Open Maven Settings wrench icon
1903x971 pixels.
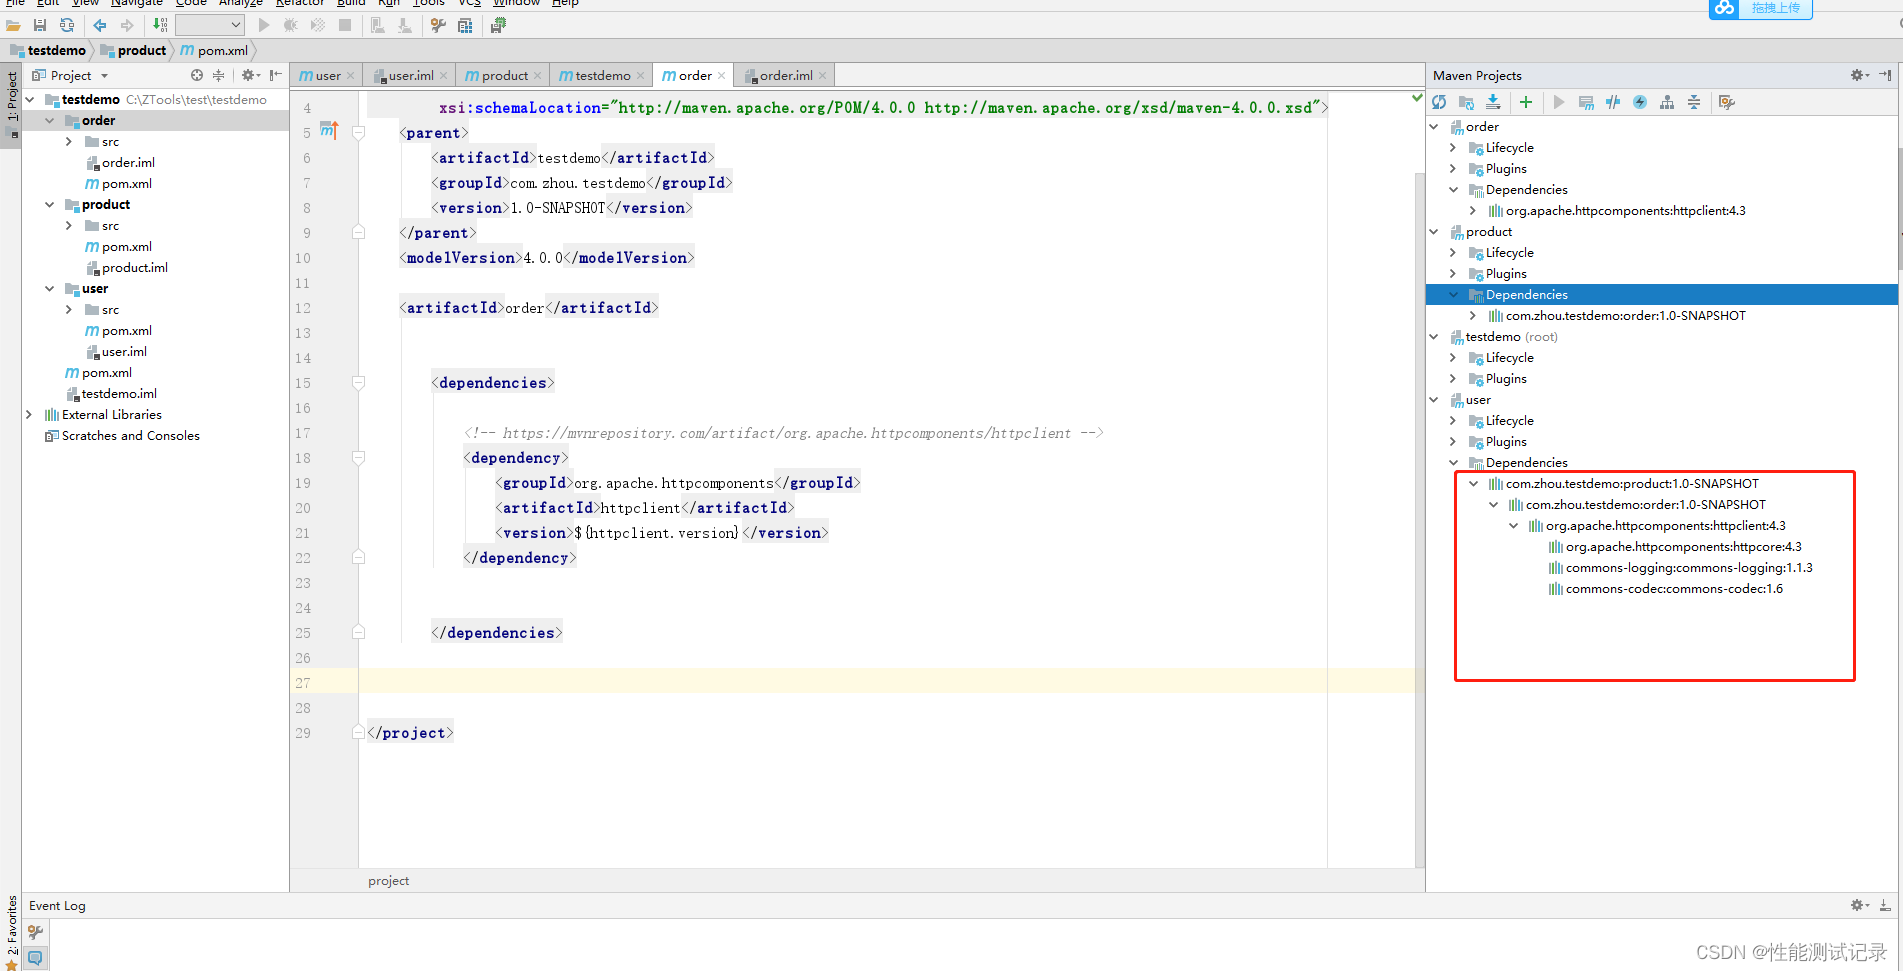pos(1726,102)
